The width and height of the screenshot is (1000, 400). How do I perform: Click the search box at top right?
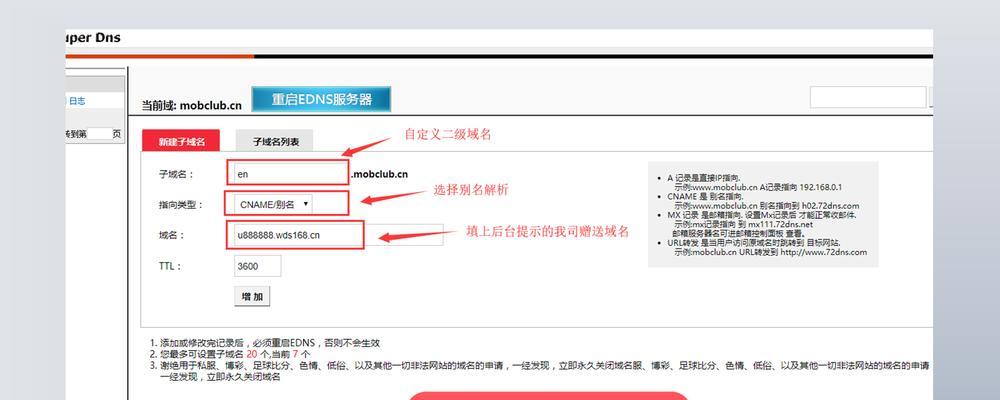click(x=867, y=98)
